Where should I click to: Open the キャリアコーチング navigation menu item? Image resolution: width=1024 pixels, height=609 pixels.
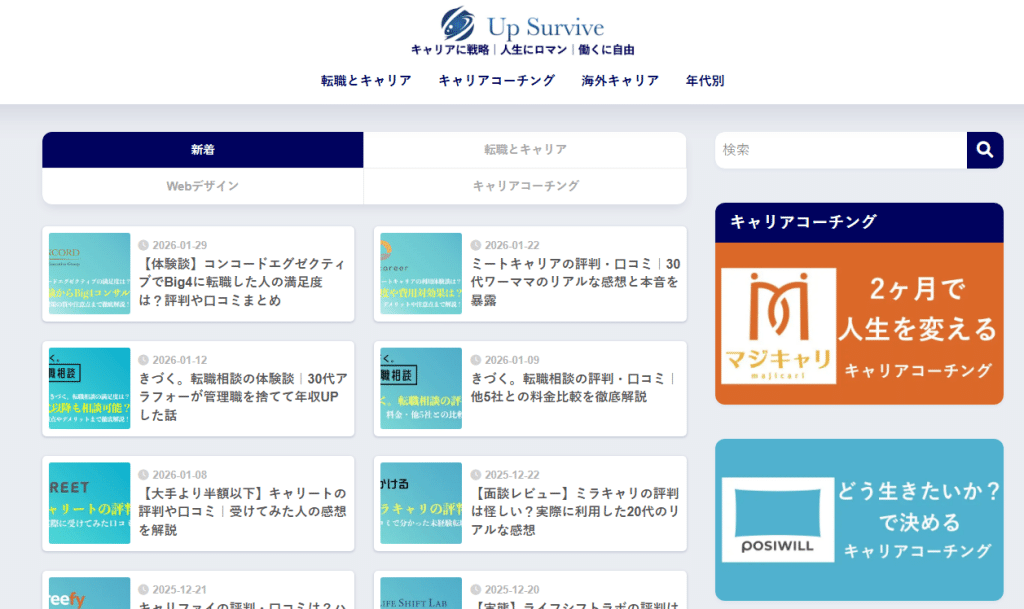click(496, 80)
